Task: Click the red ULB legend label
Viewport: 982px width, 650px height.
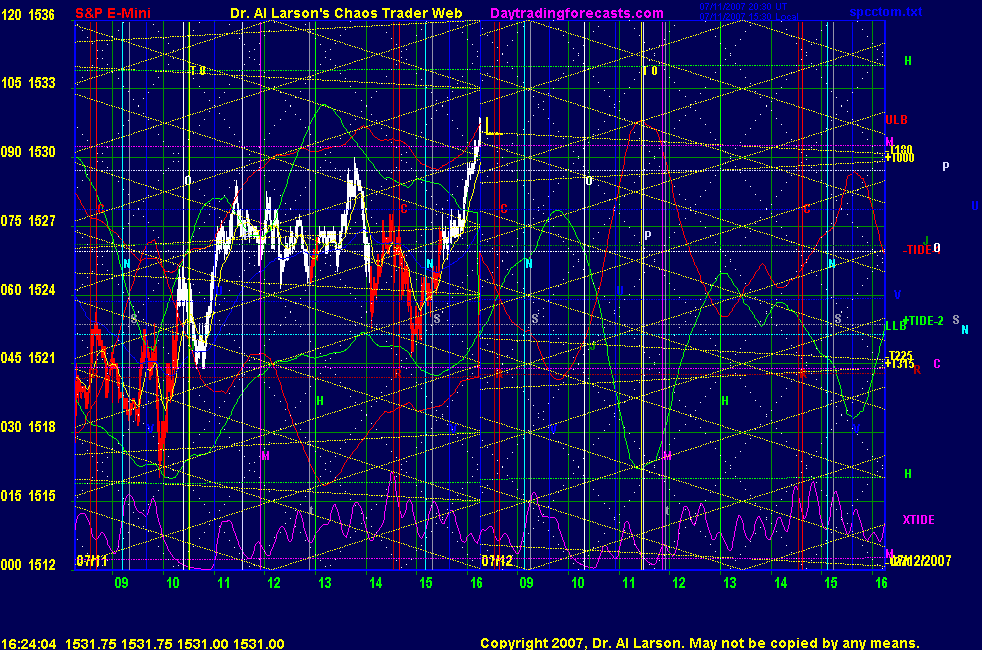Action: pos(896,120)
